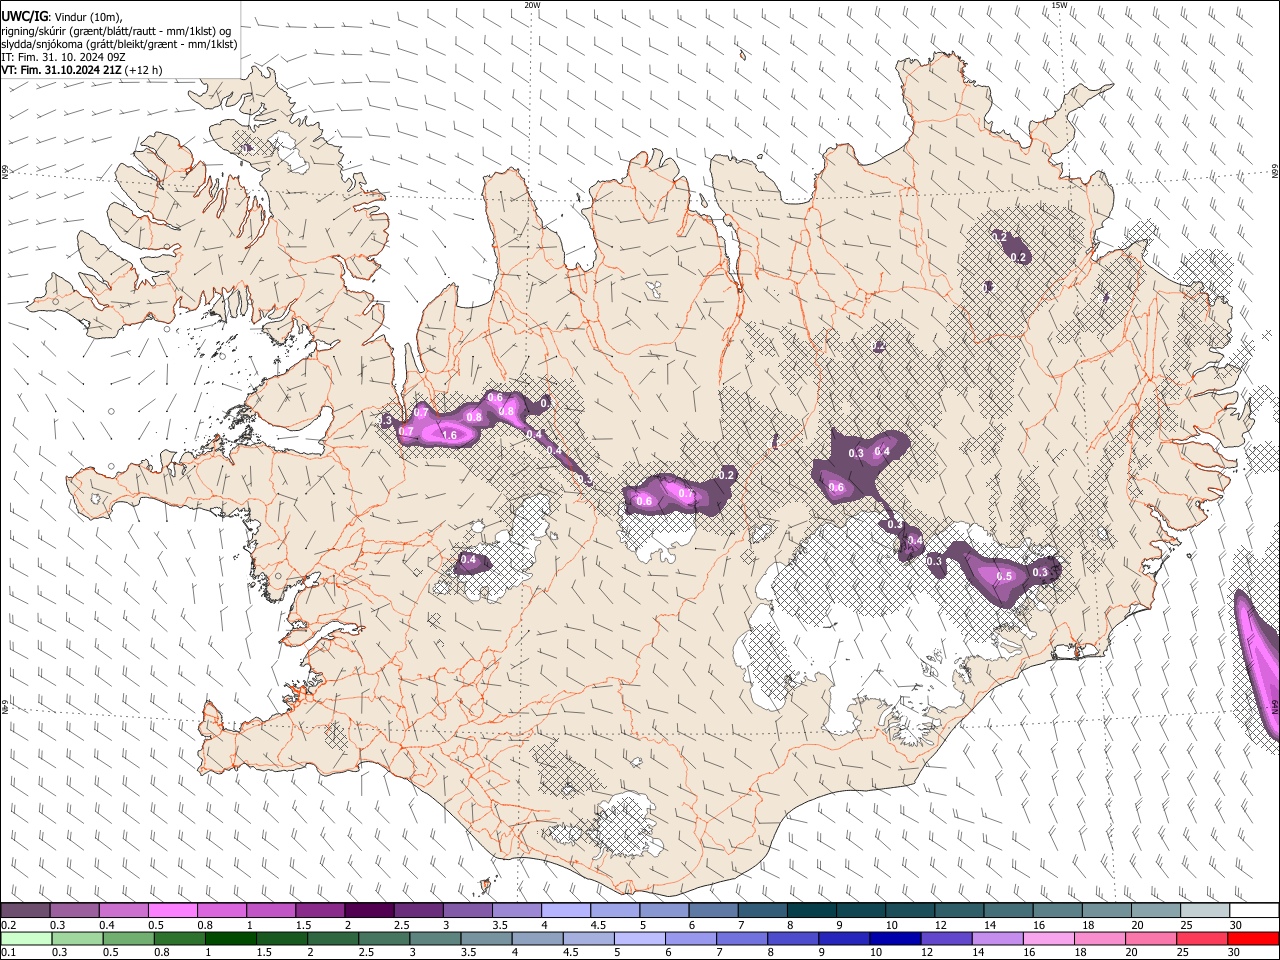The image size is (1280, 960).
Task: Select top legend swatch between 0.8 and 1
Action: pos(221,911)
